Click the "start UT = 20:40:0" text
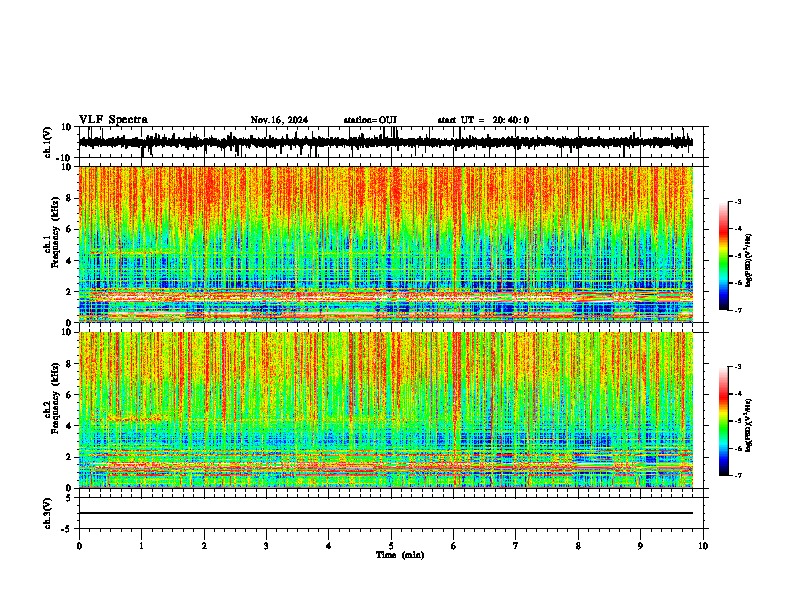792x612 pixels. point(483,120)
